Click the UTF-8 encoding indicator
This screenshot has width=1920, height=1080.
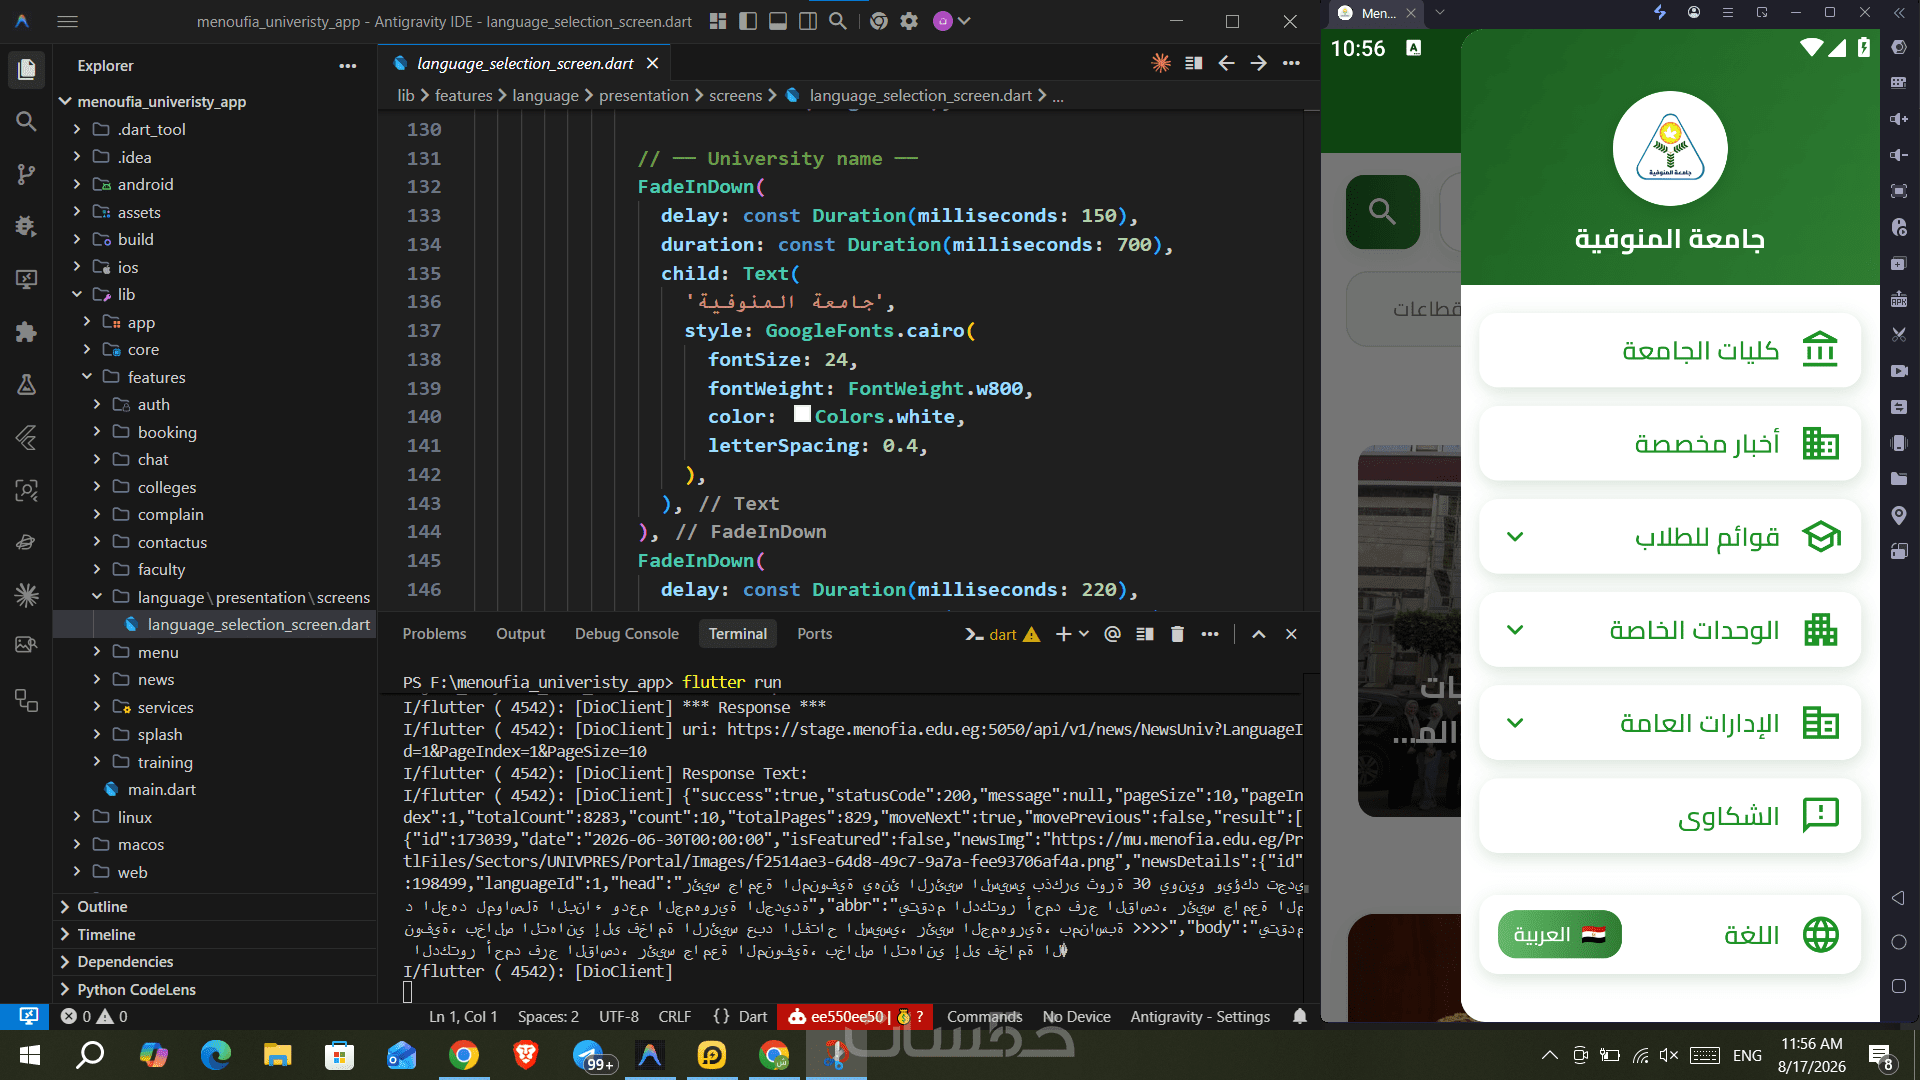(x=618, y=1016)
